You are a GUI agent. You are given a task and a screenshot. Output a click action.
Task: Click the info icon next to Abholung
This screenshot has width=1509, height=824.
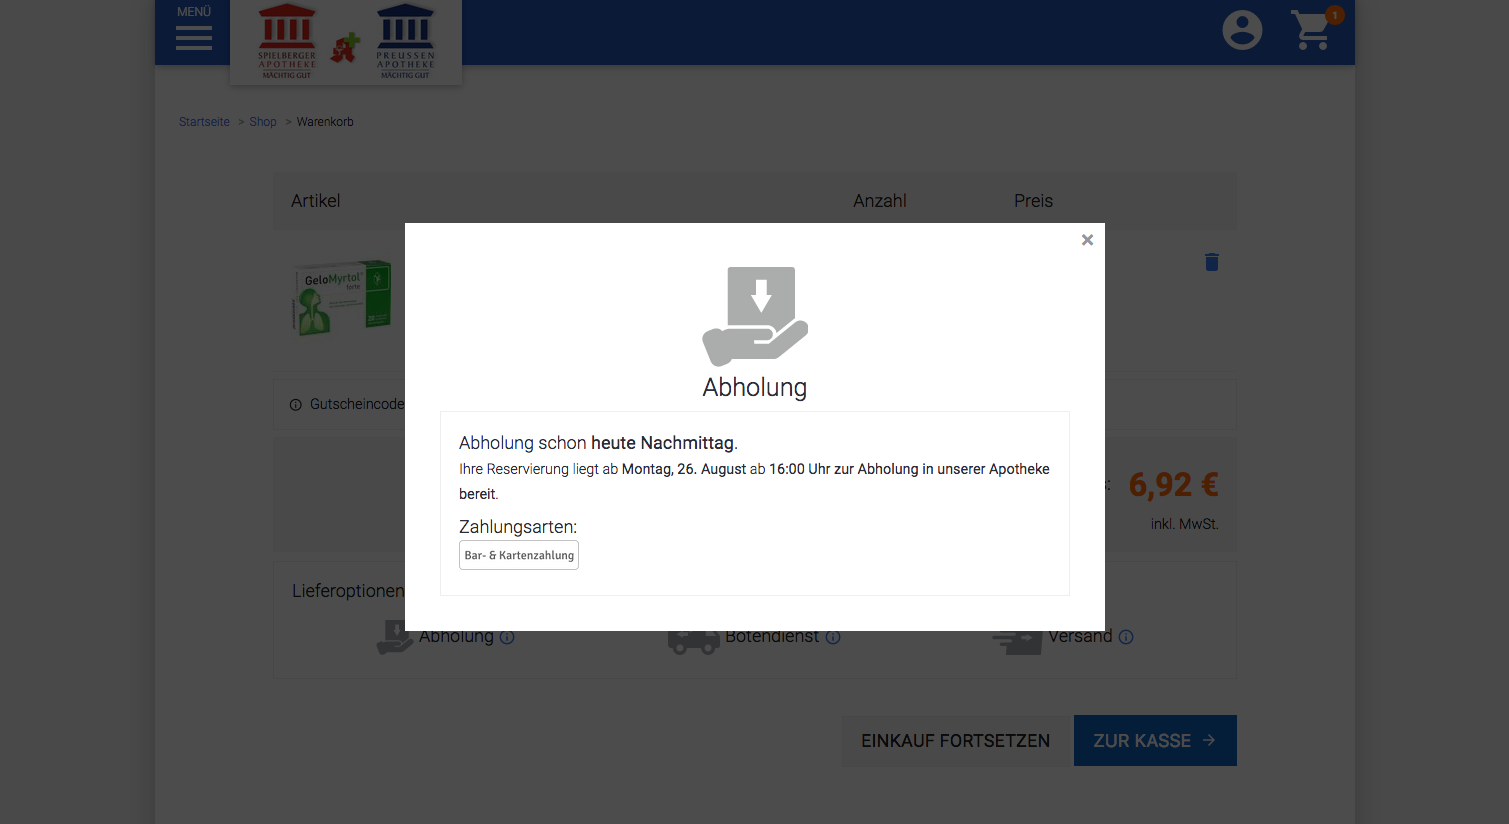507,637
